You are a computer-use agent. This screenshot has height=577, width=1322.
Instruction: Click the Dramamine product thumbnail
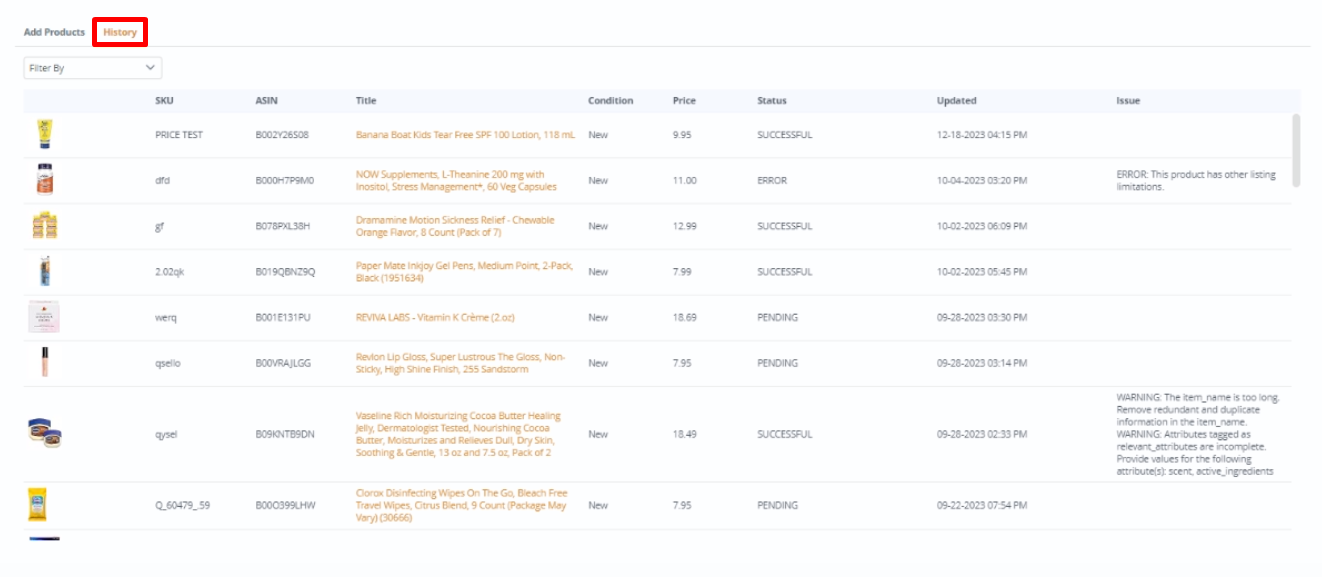point(45,224)
